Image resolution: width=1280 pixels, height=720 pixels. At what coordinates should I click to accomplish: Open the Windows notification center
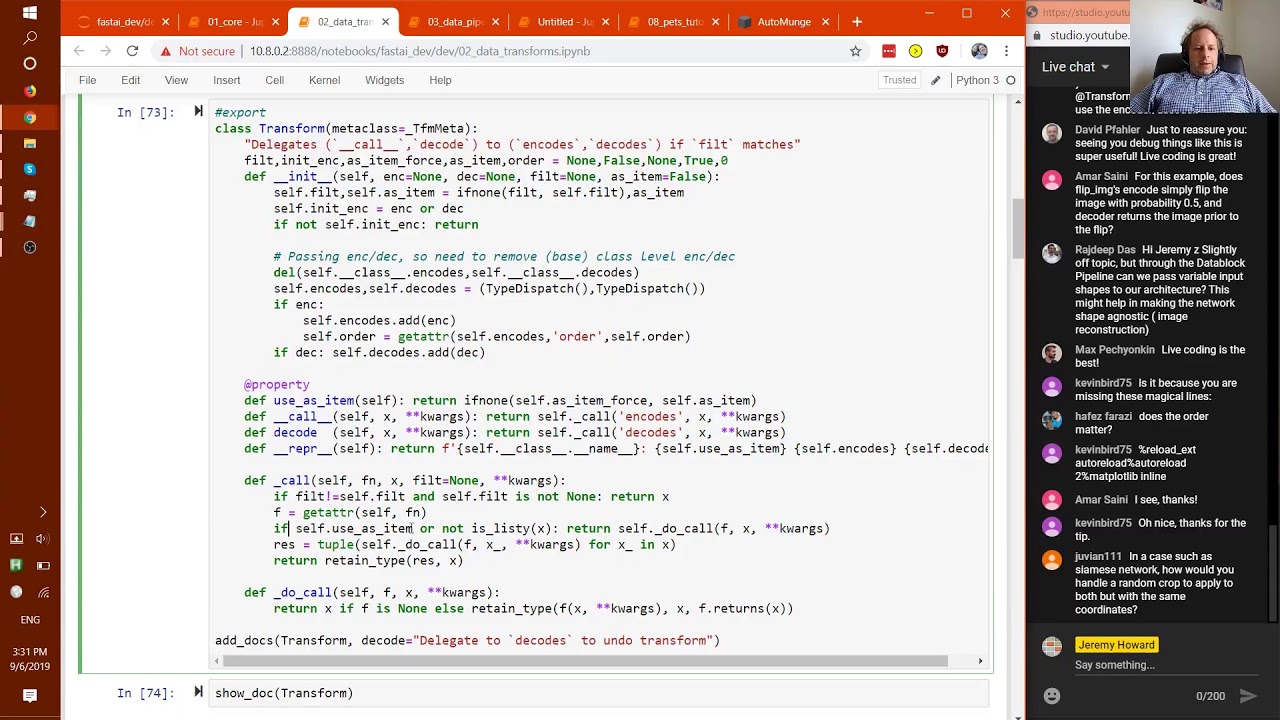(29, 696)
